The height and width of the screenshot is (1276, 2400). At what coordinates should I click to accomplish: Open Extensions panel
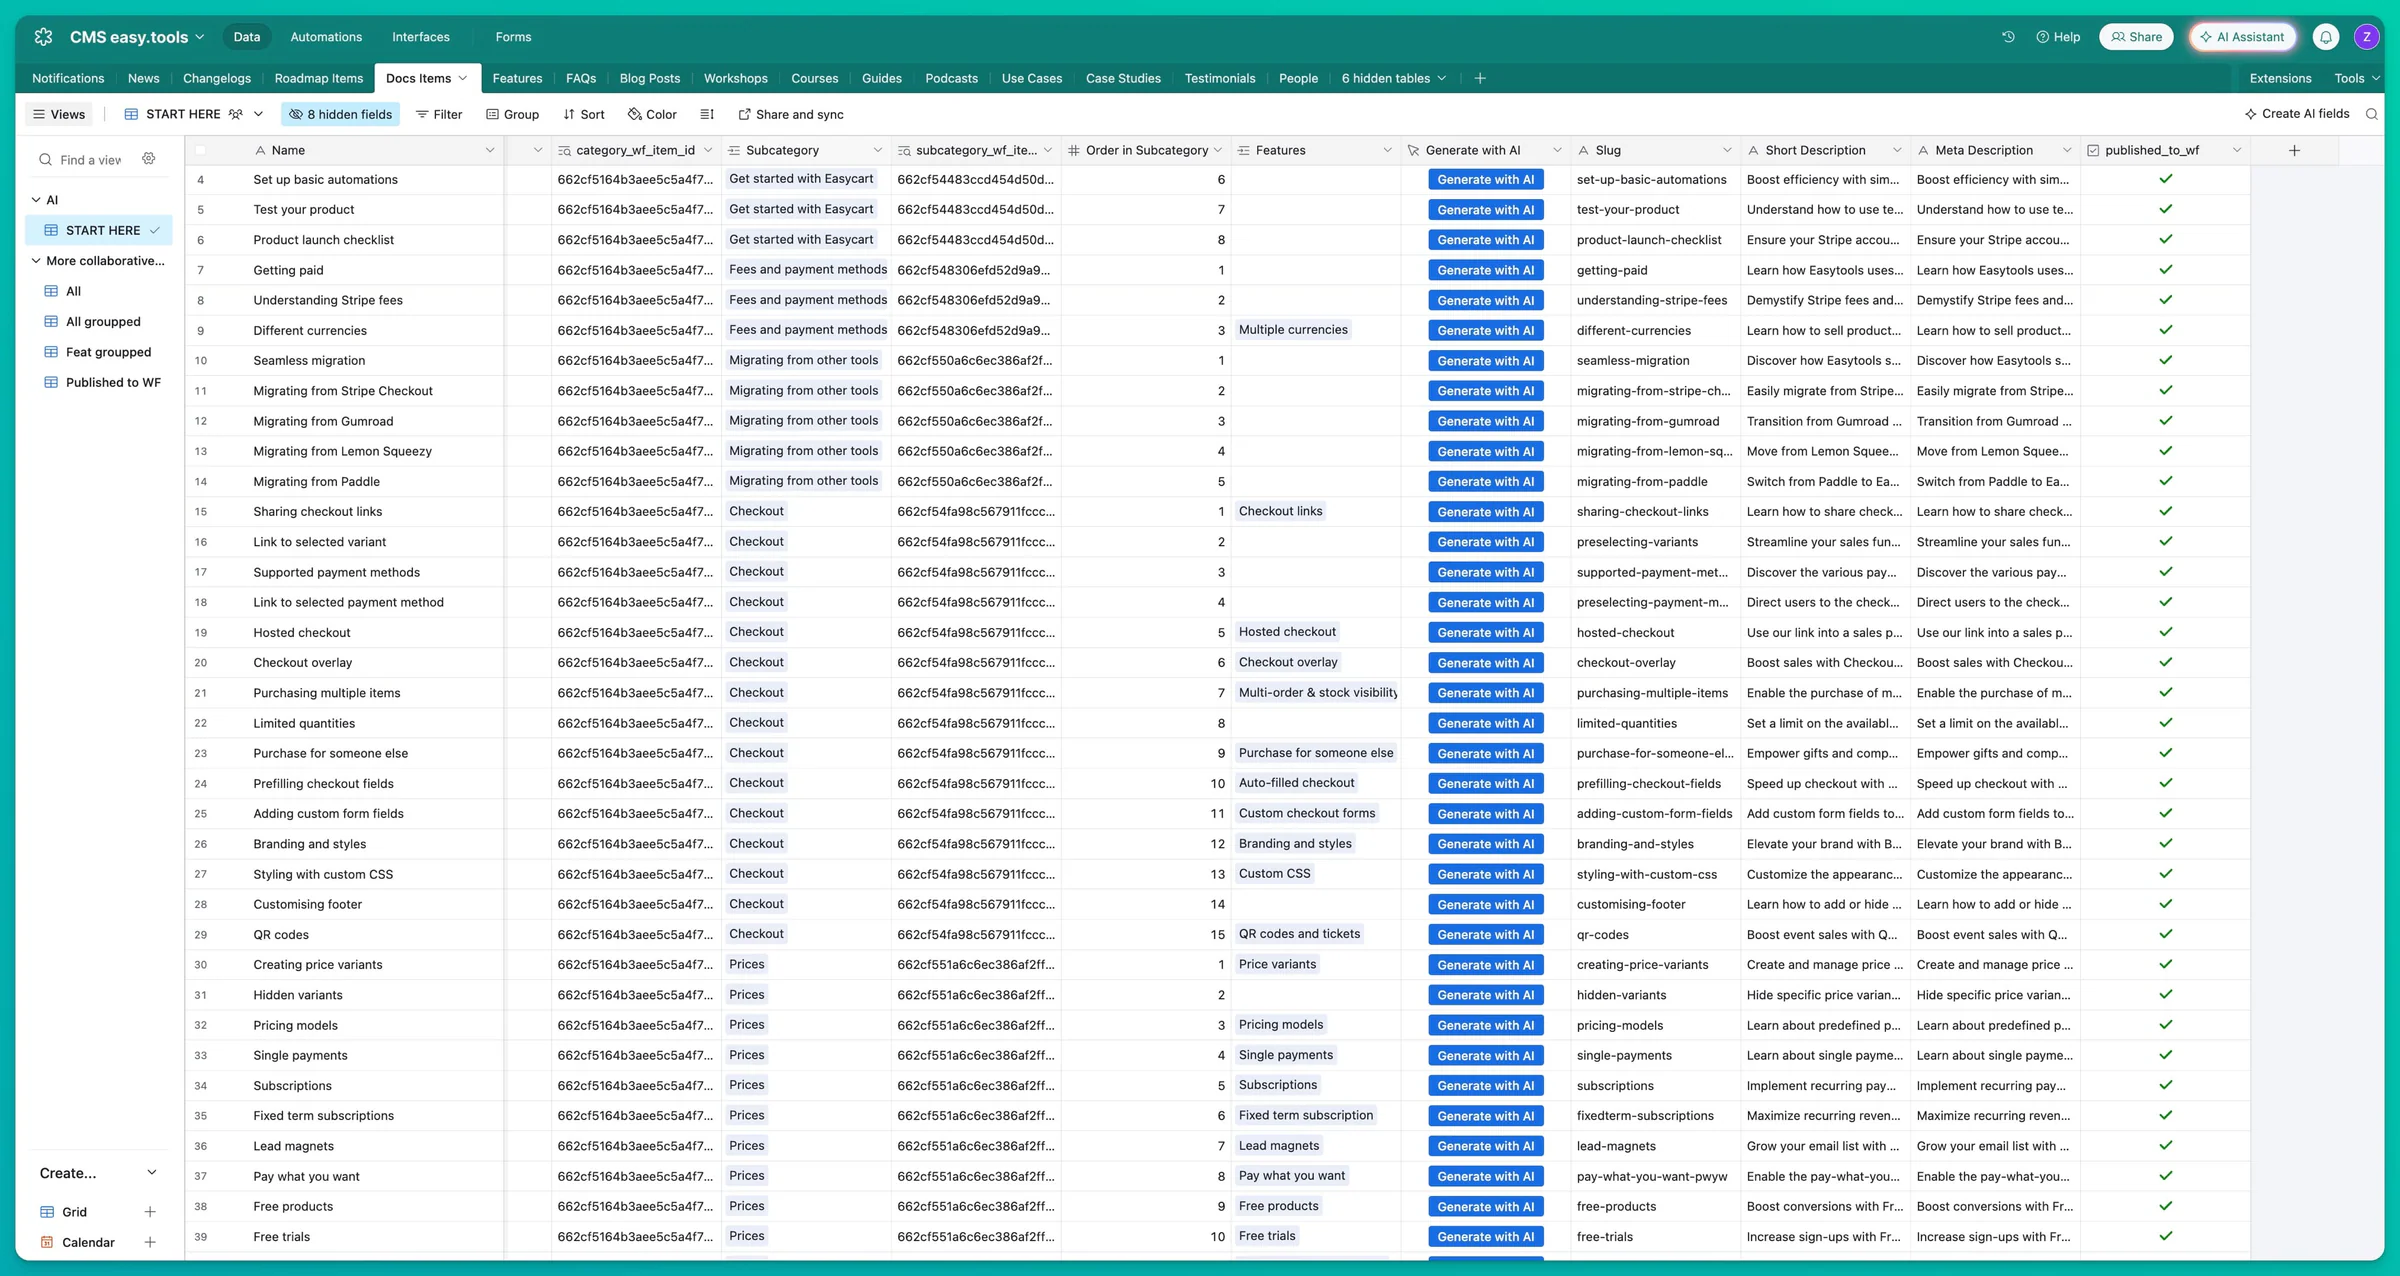pyautogui.click(x=2280, y=78)
